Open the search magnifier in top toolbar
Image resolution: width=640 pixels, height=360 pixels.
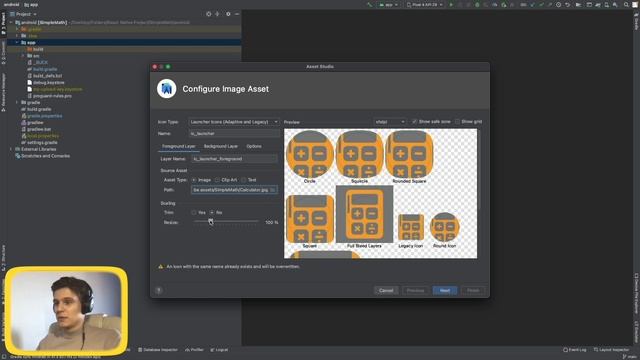coord(626,4)
